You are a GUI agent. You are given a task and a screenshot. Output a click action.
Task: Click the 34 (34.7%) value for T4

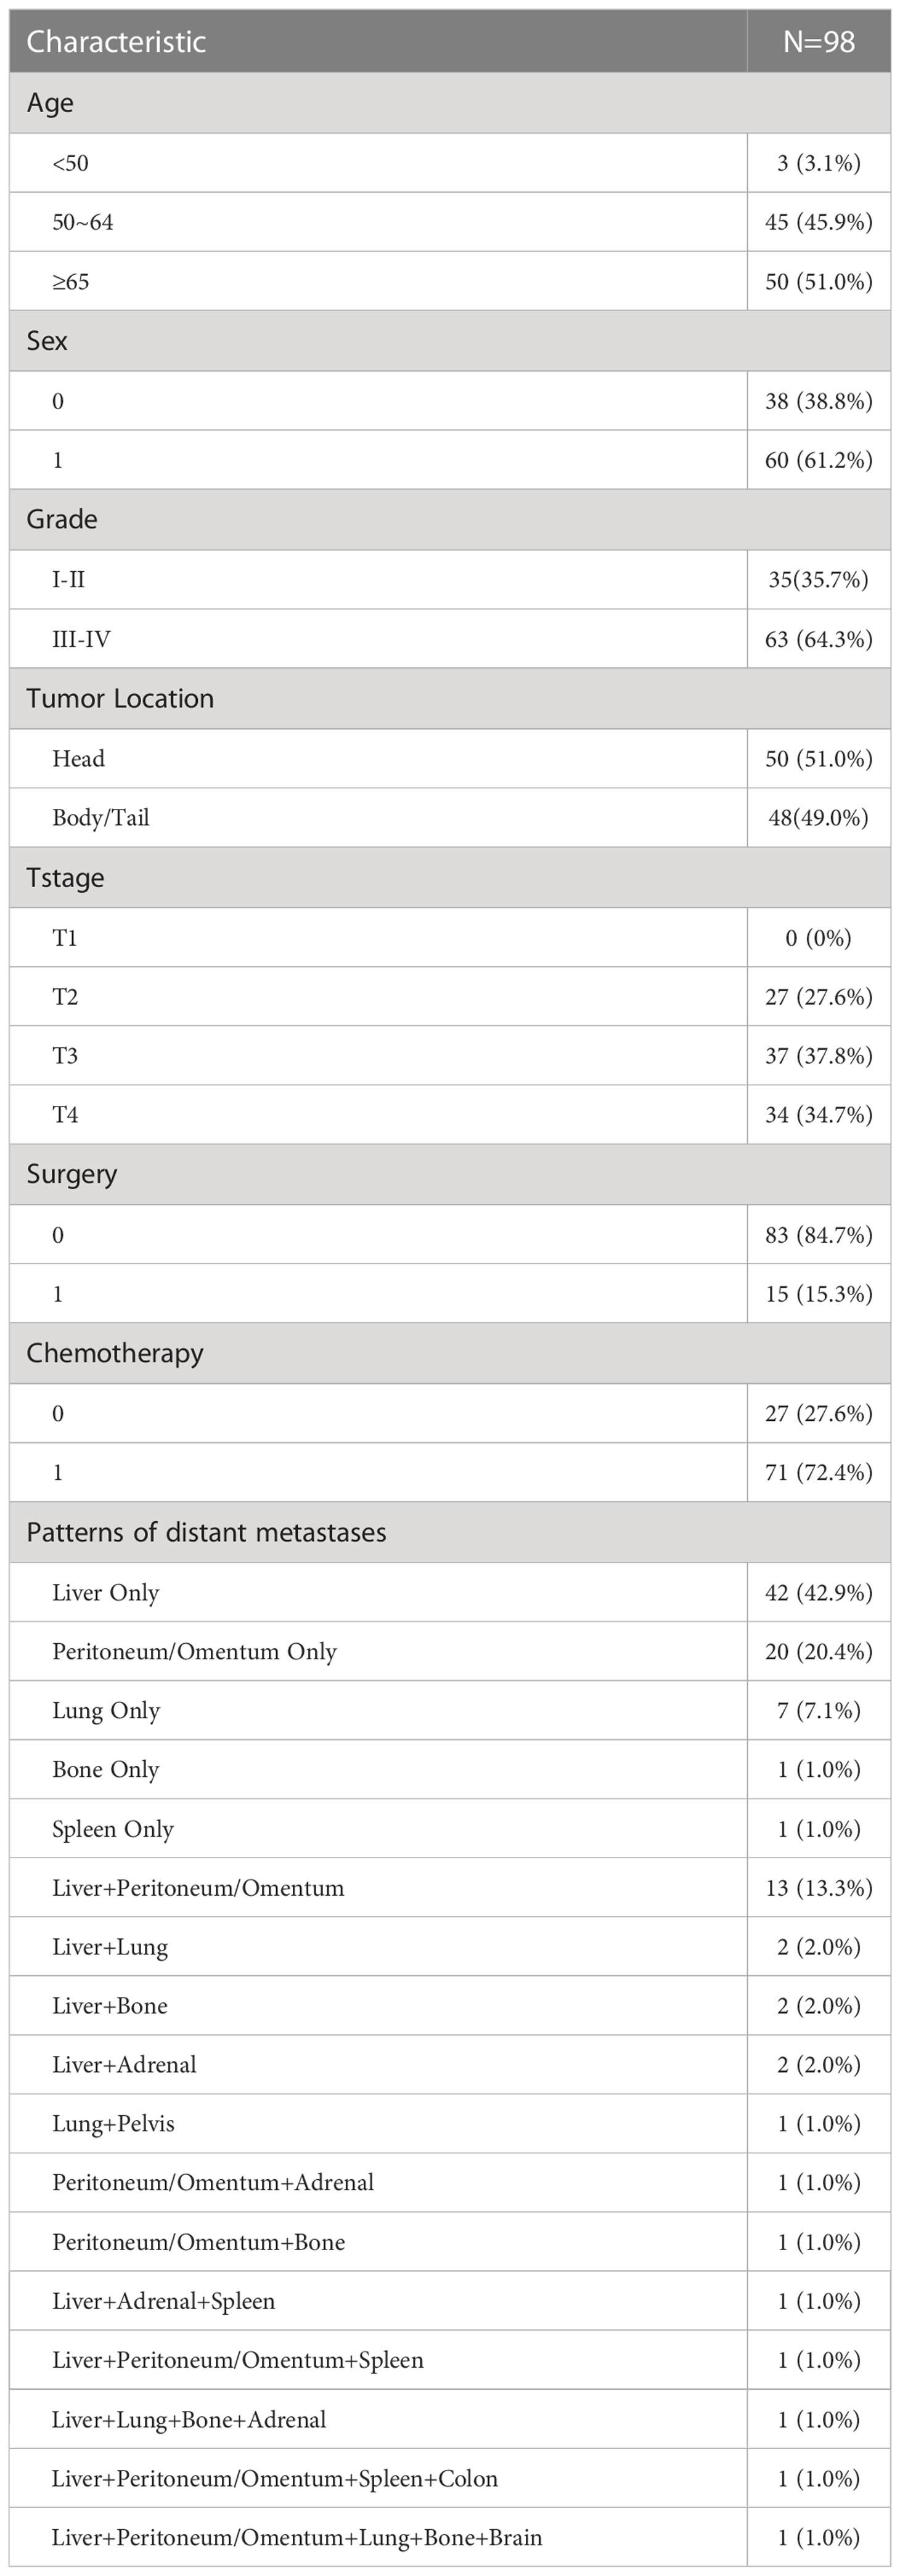click(x=819, y=1115)
